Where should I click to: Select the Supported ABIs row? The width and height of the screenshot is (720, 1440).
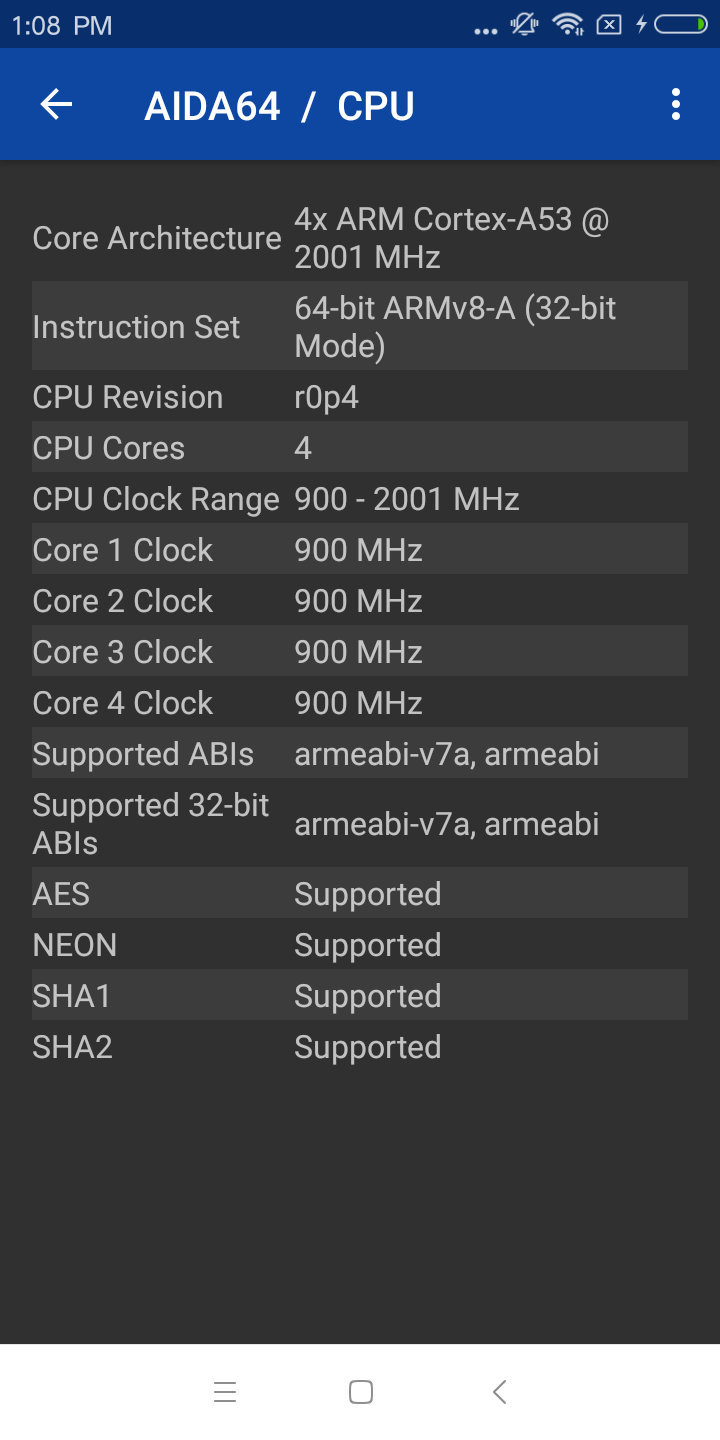(x=360, y=754)
